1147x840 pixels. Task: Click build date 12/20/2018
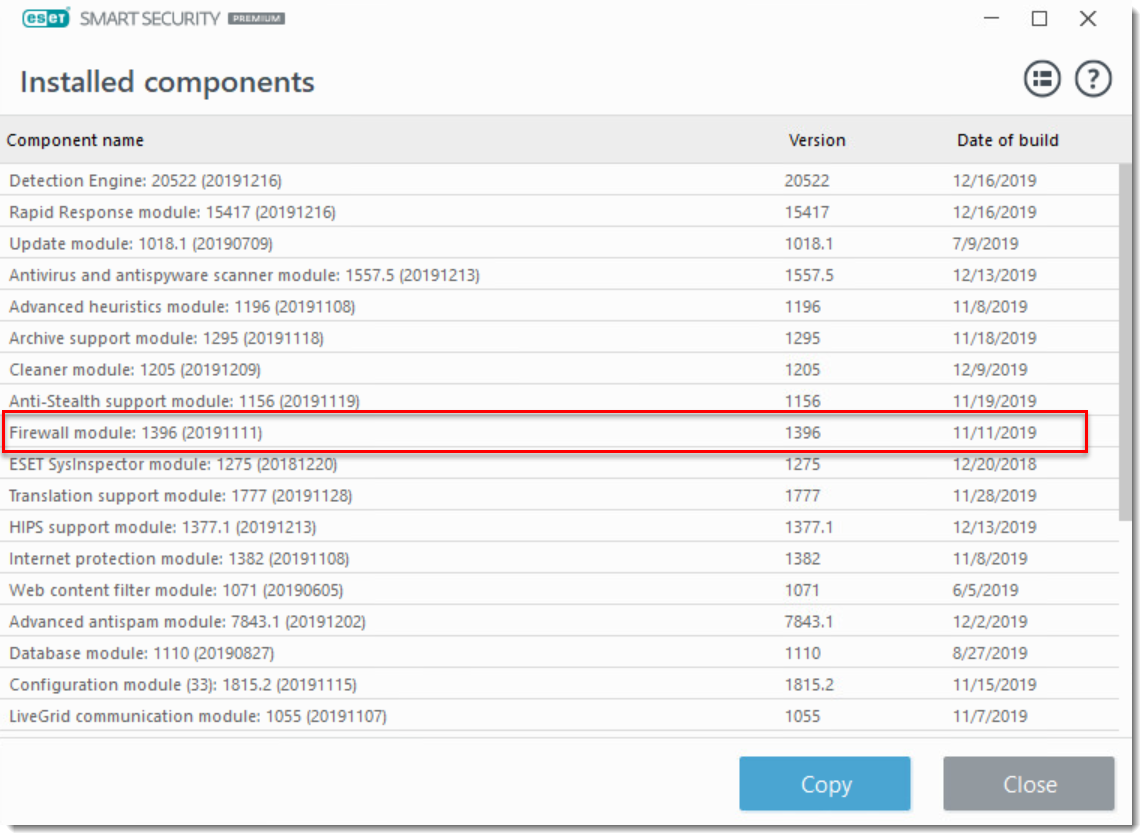[x=994, y=463]
